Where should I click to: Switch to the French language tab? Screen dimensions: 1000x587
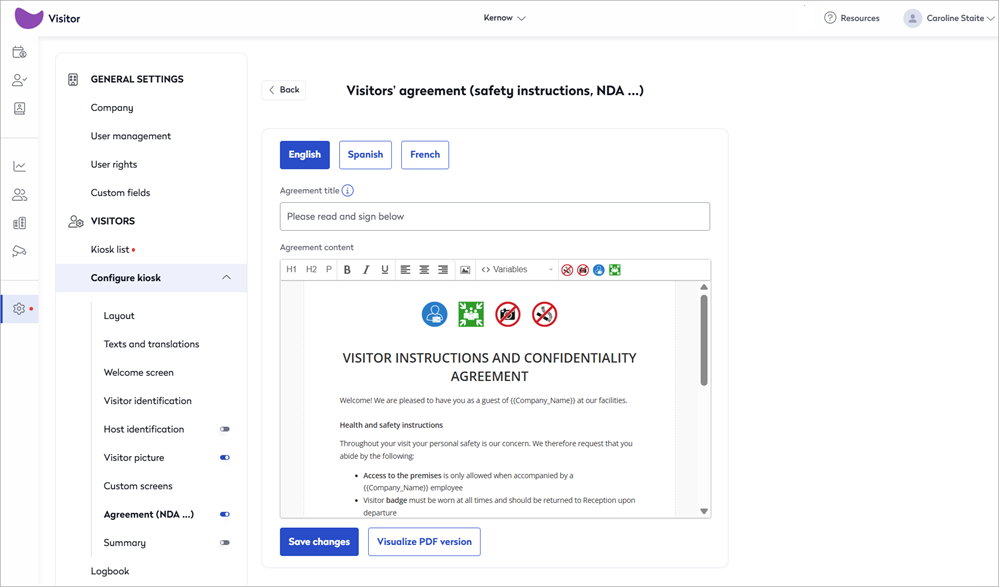click(x=425, y=155)
